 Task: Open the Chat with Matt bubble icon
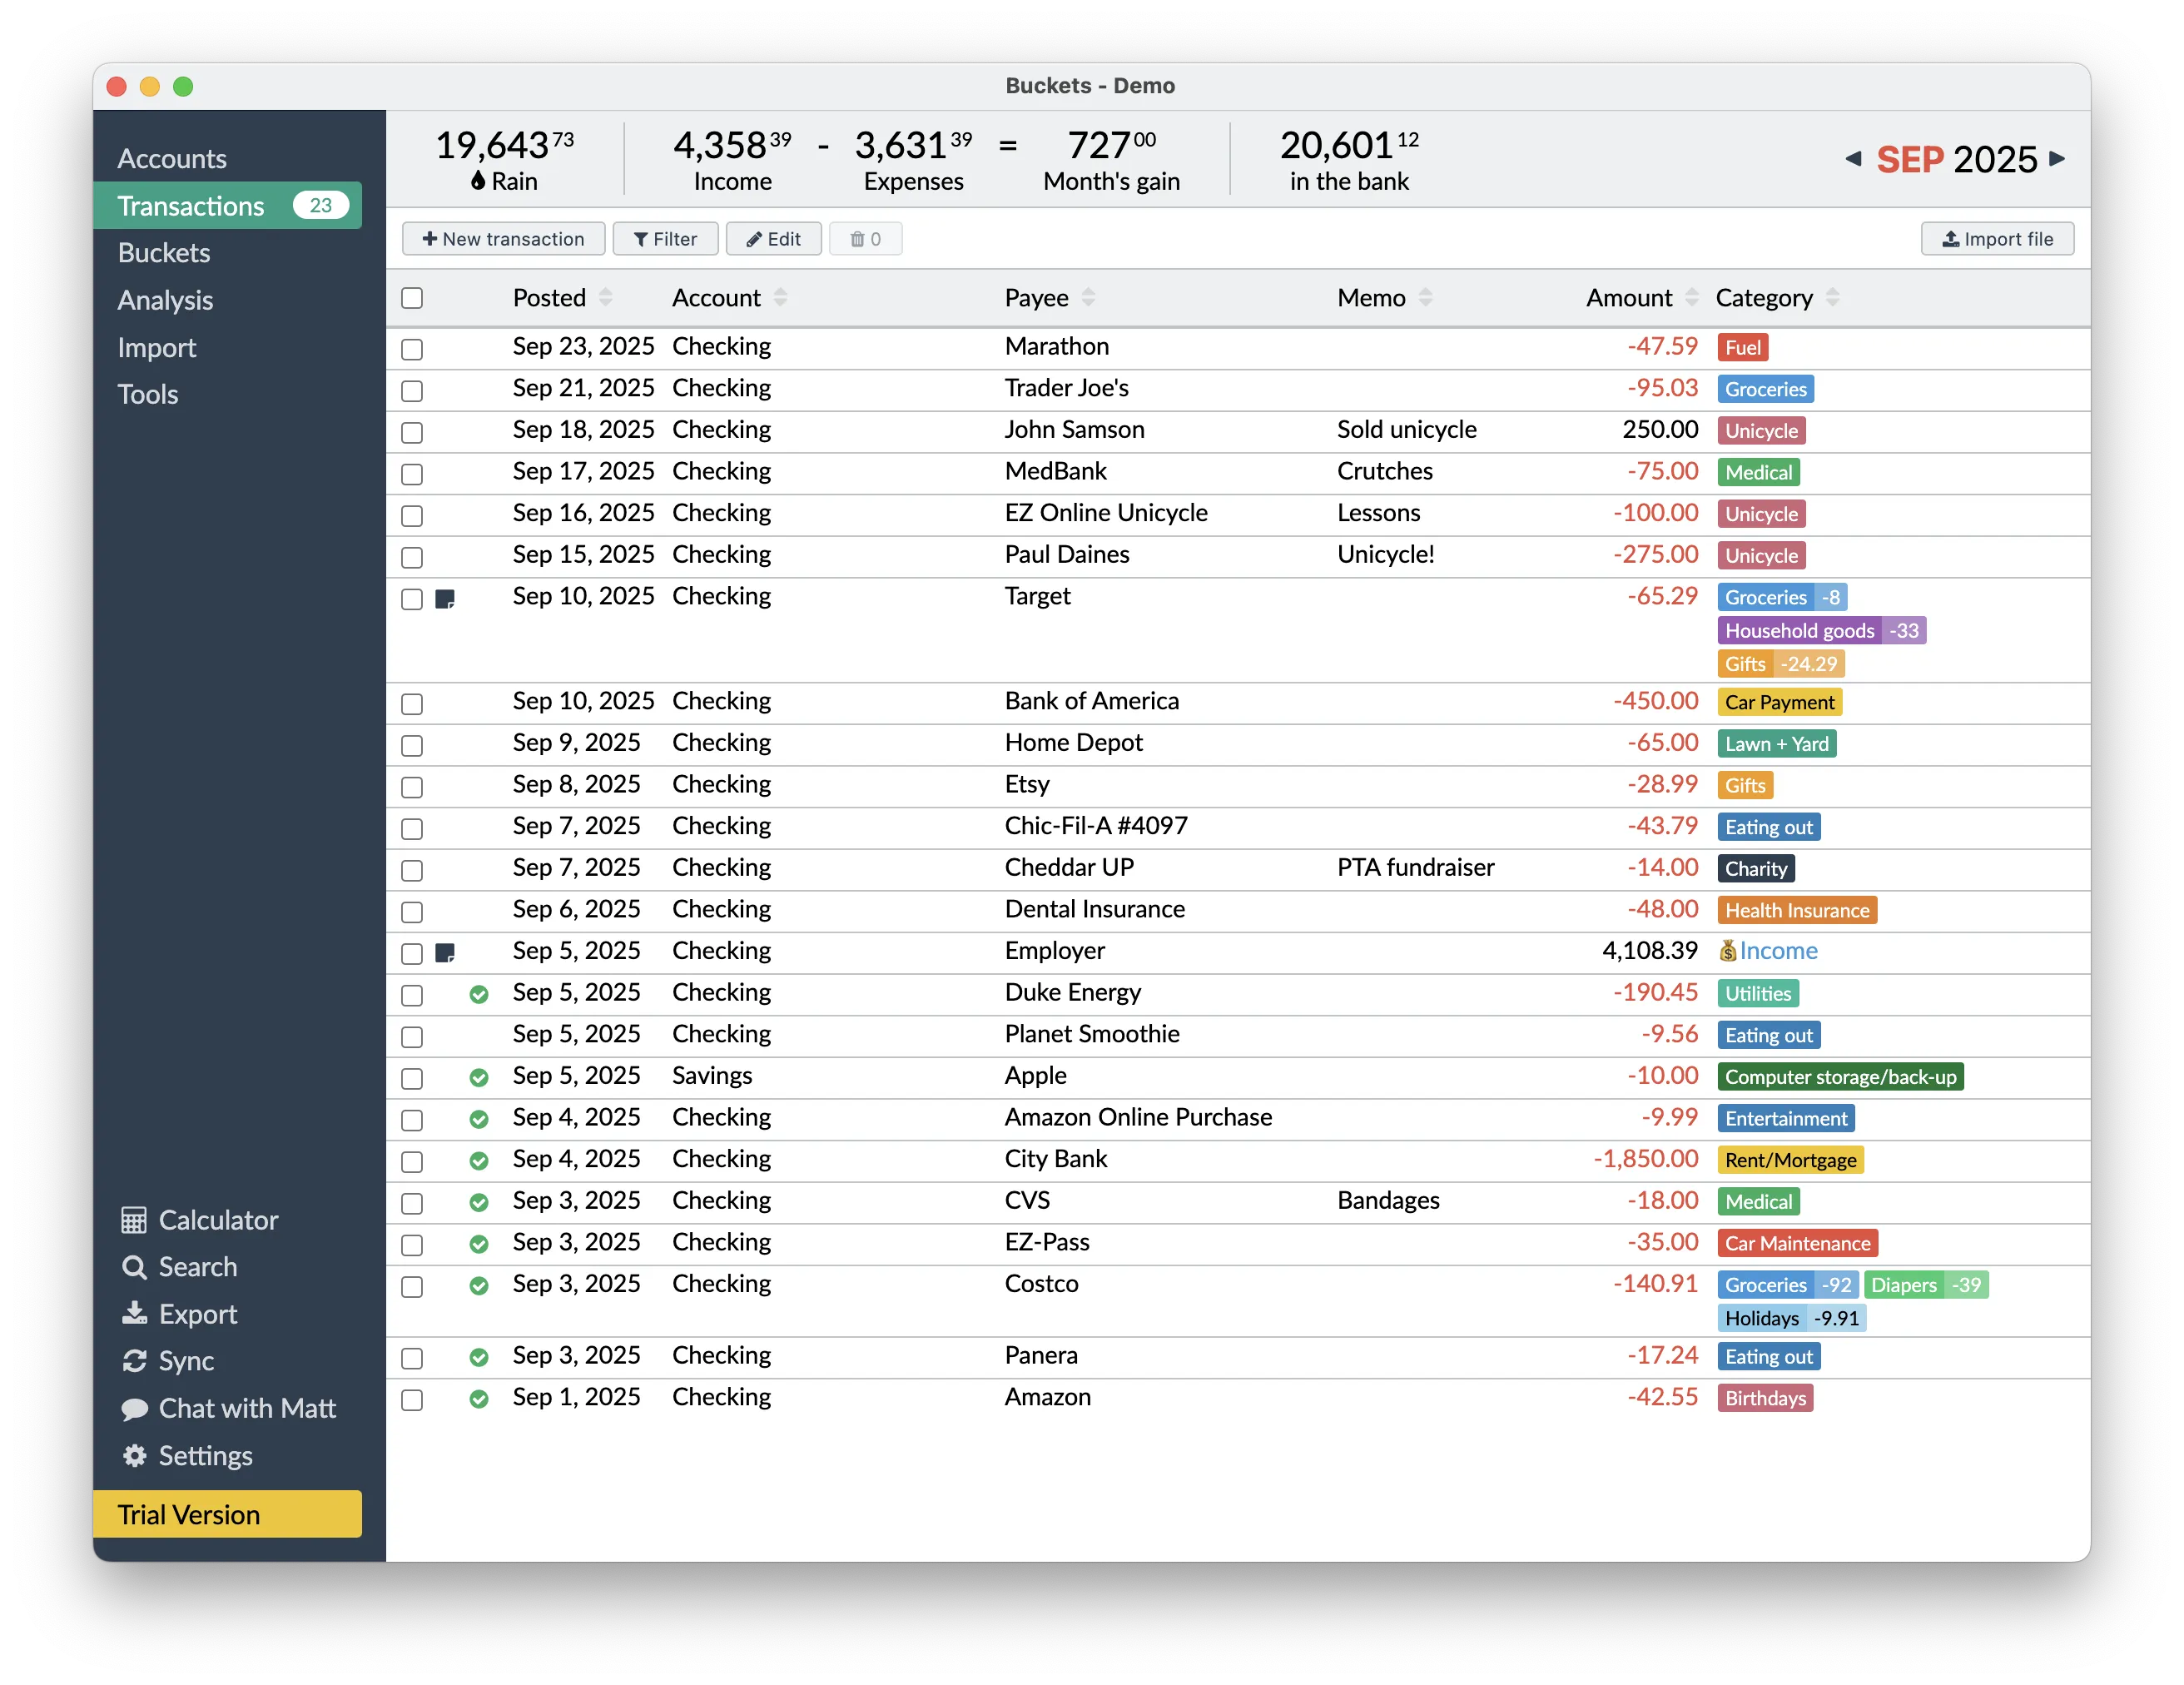click(x=134, y=1409)
